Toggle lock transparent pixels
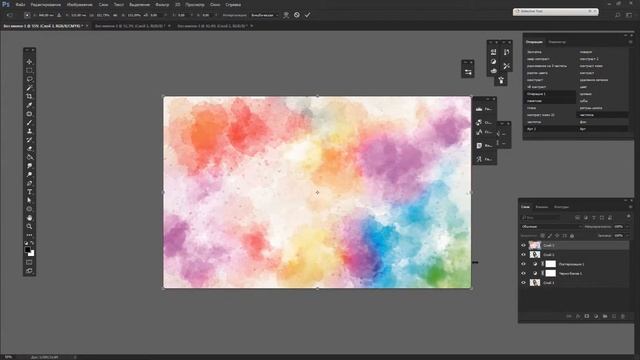The height and width of the screenshot is (360, 640). [x=542, y=236]
